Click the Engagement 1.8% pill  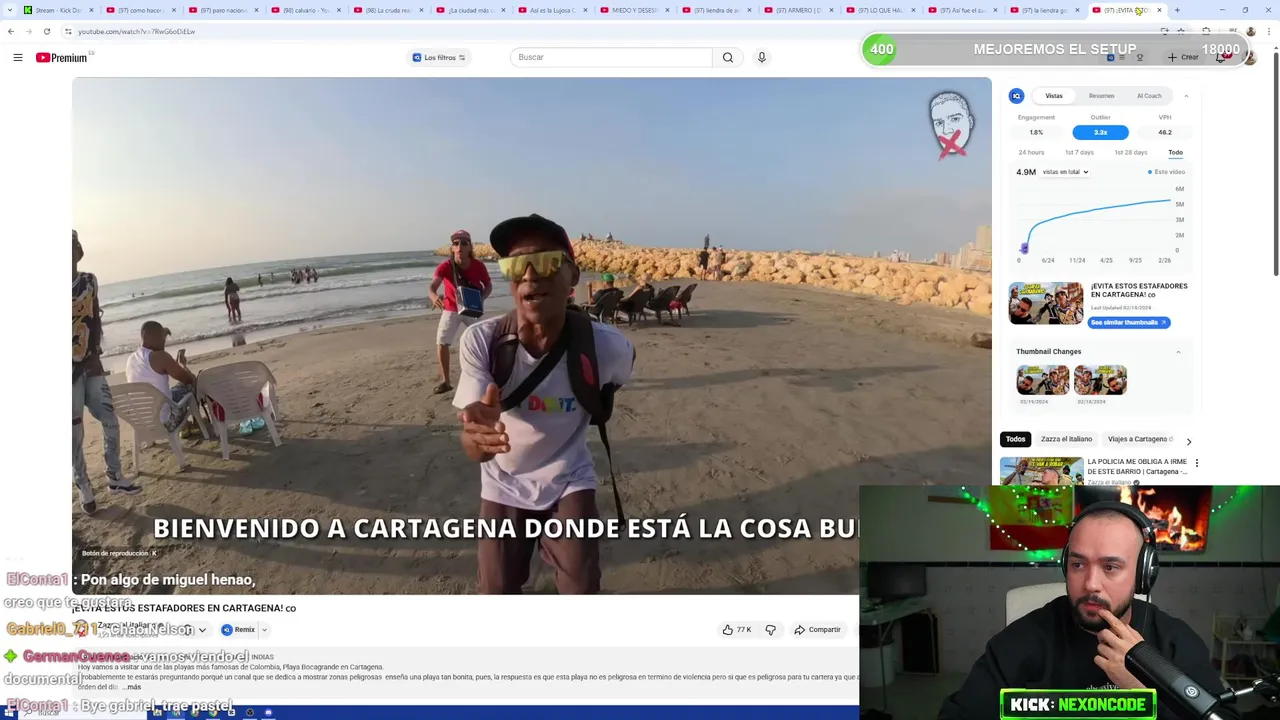tap(1036, 132)
